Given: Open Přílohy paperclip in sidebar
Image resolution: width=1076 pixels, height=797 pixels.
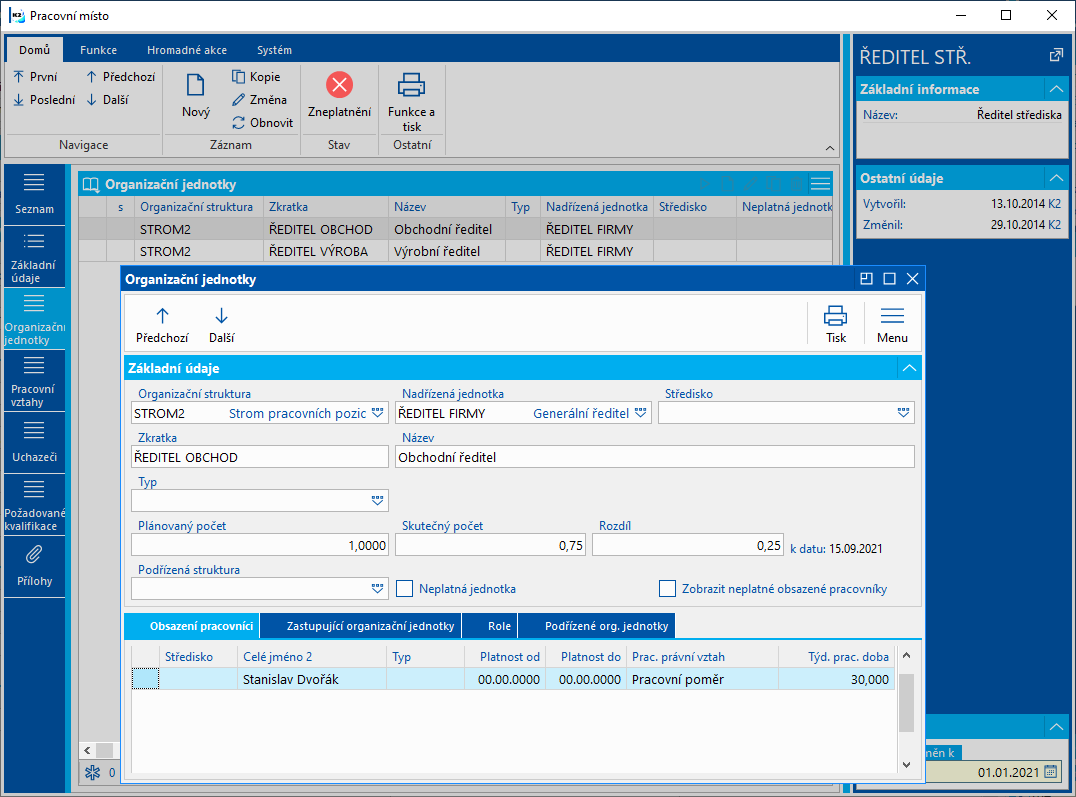Looking at the screenshot, I should 34,555.
